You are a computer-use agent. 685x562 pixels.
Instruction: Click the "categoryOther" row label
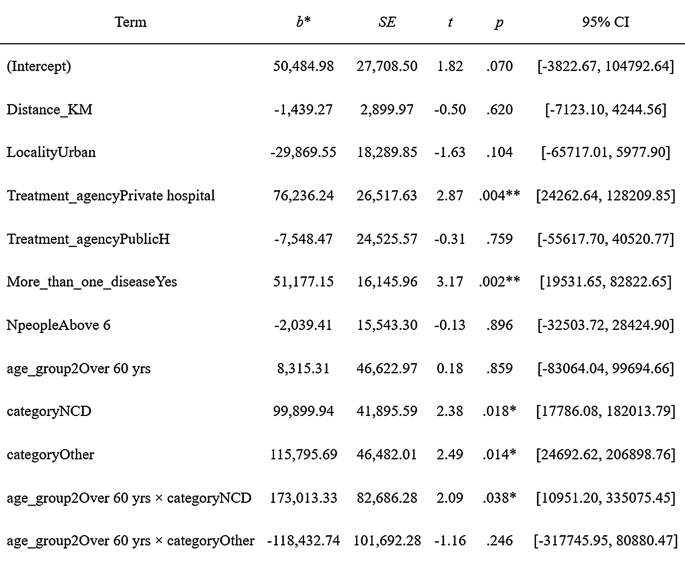[51, 454]
